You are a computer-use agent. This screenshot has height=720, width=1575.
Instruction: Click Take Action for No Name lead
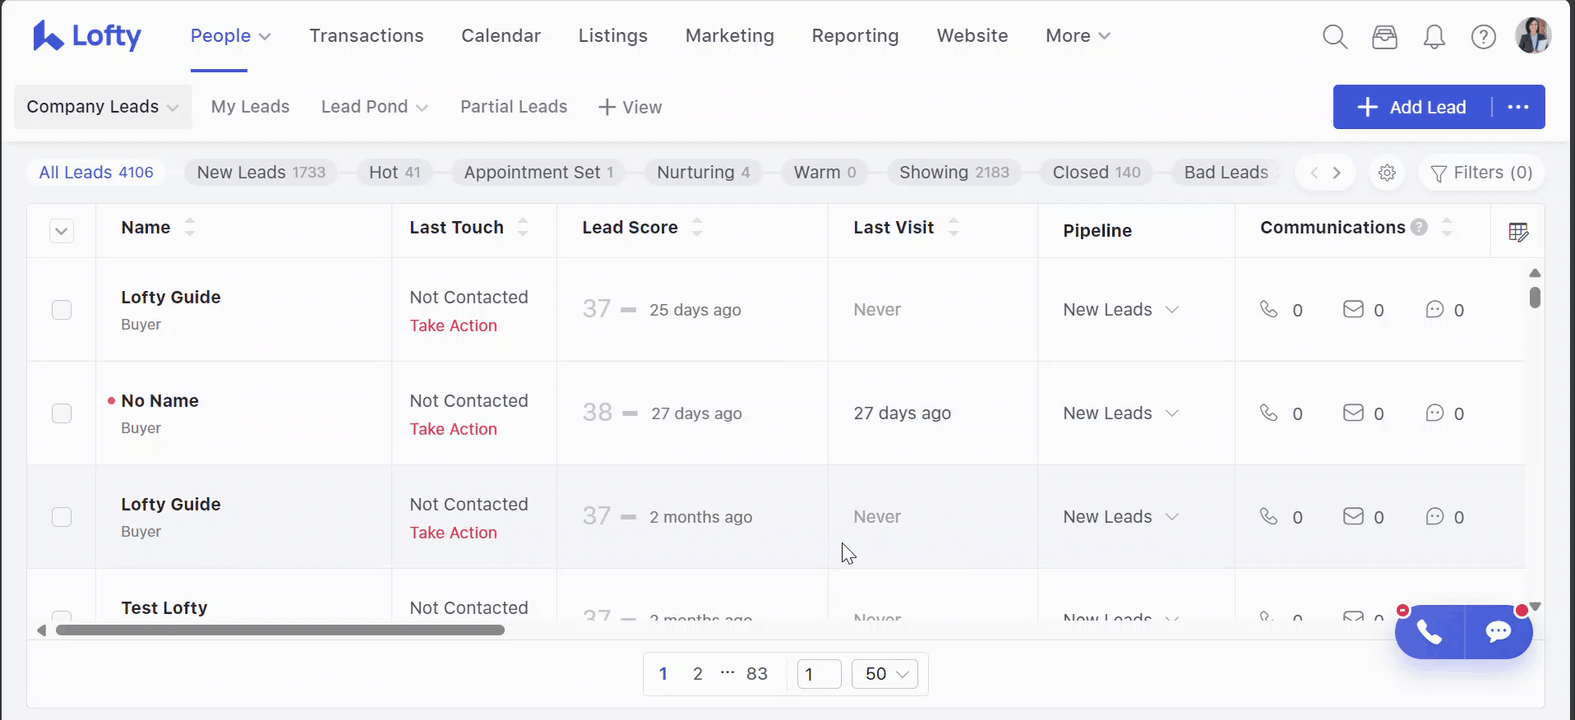coord(453,429)
